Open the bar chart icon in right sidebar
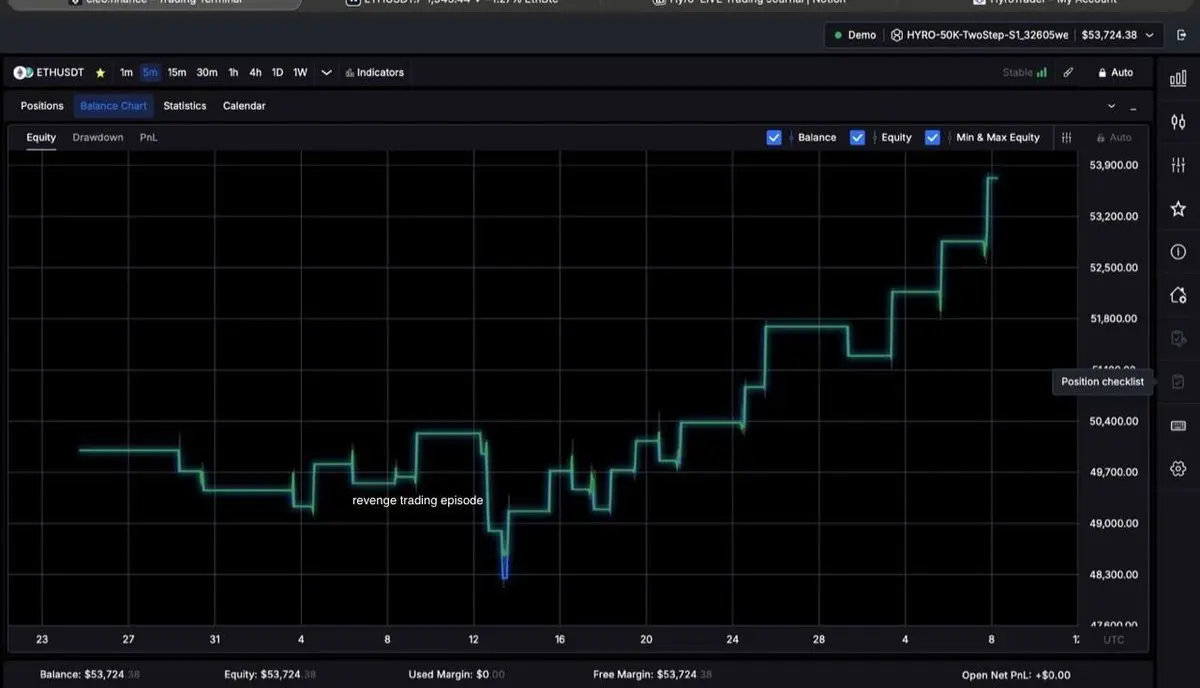This screenshot has width=1200, height=688. click(1178, 78)
